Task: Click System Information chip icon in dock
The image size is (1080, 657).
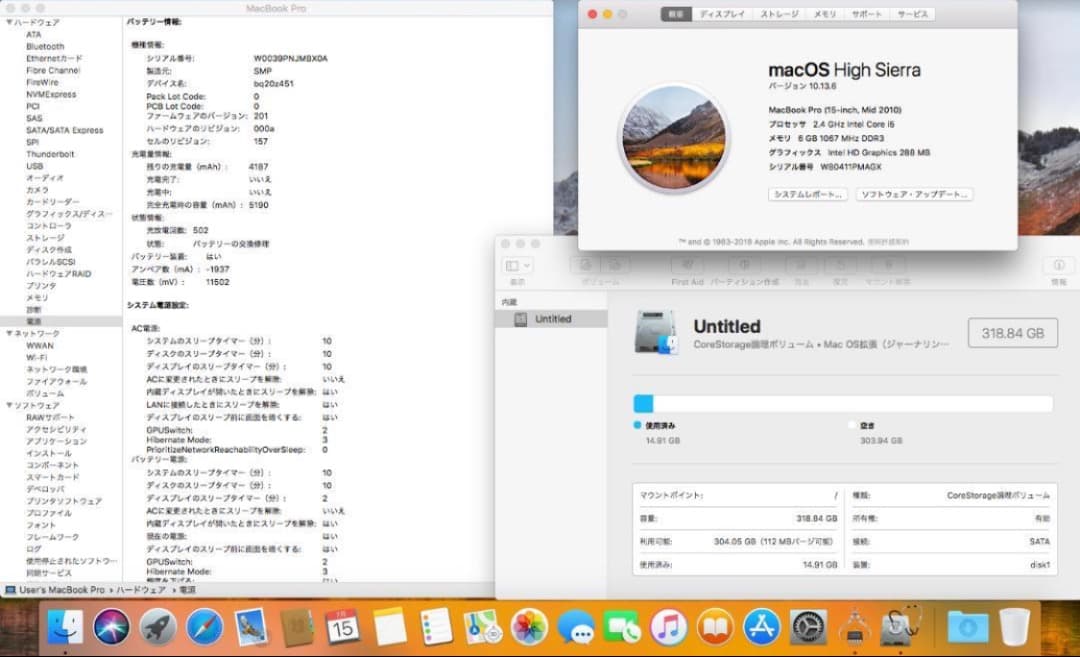Action: point(854,627)
